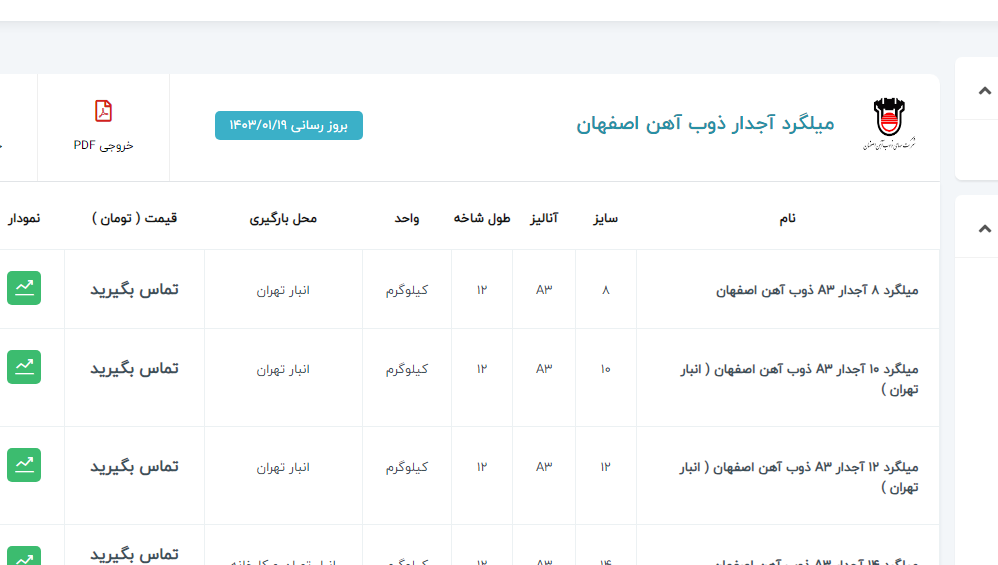Click تماس بگیرید in the size 12 row
This screenshot has width=998, height=565.
click(134, 466)
